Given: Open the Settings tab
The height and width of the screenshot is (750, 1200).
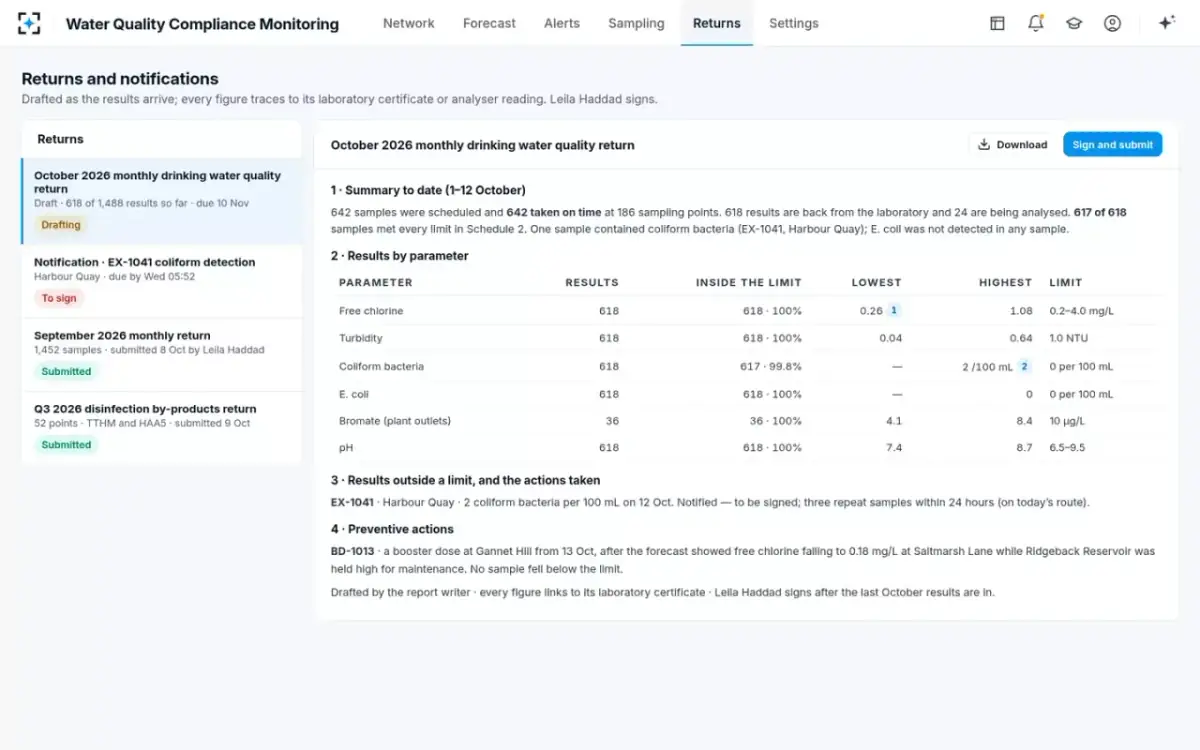Looking at the screenshot, I should tap(794, 23).
